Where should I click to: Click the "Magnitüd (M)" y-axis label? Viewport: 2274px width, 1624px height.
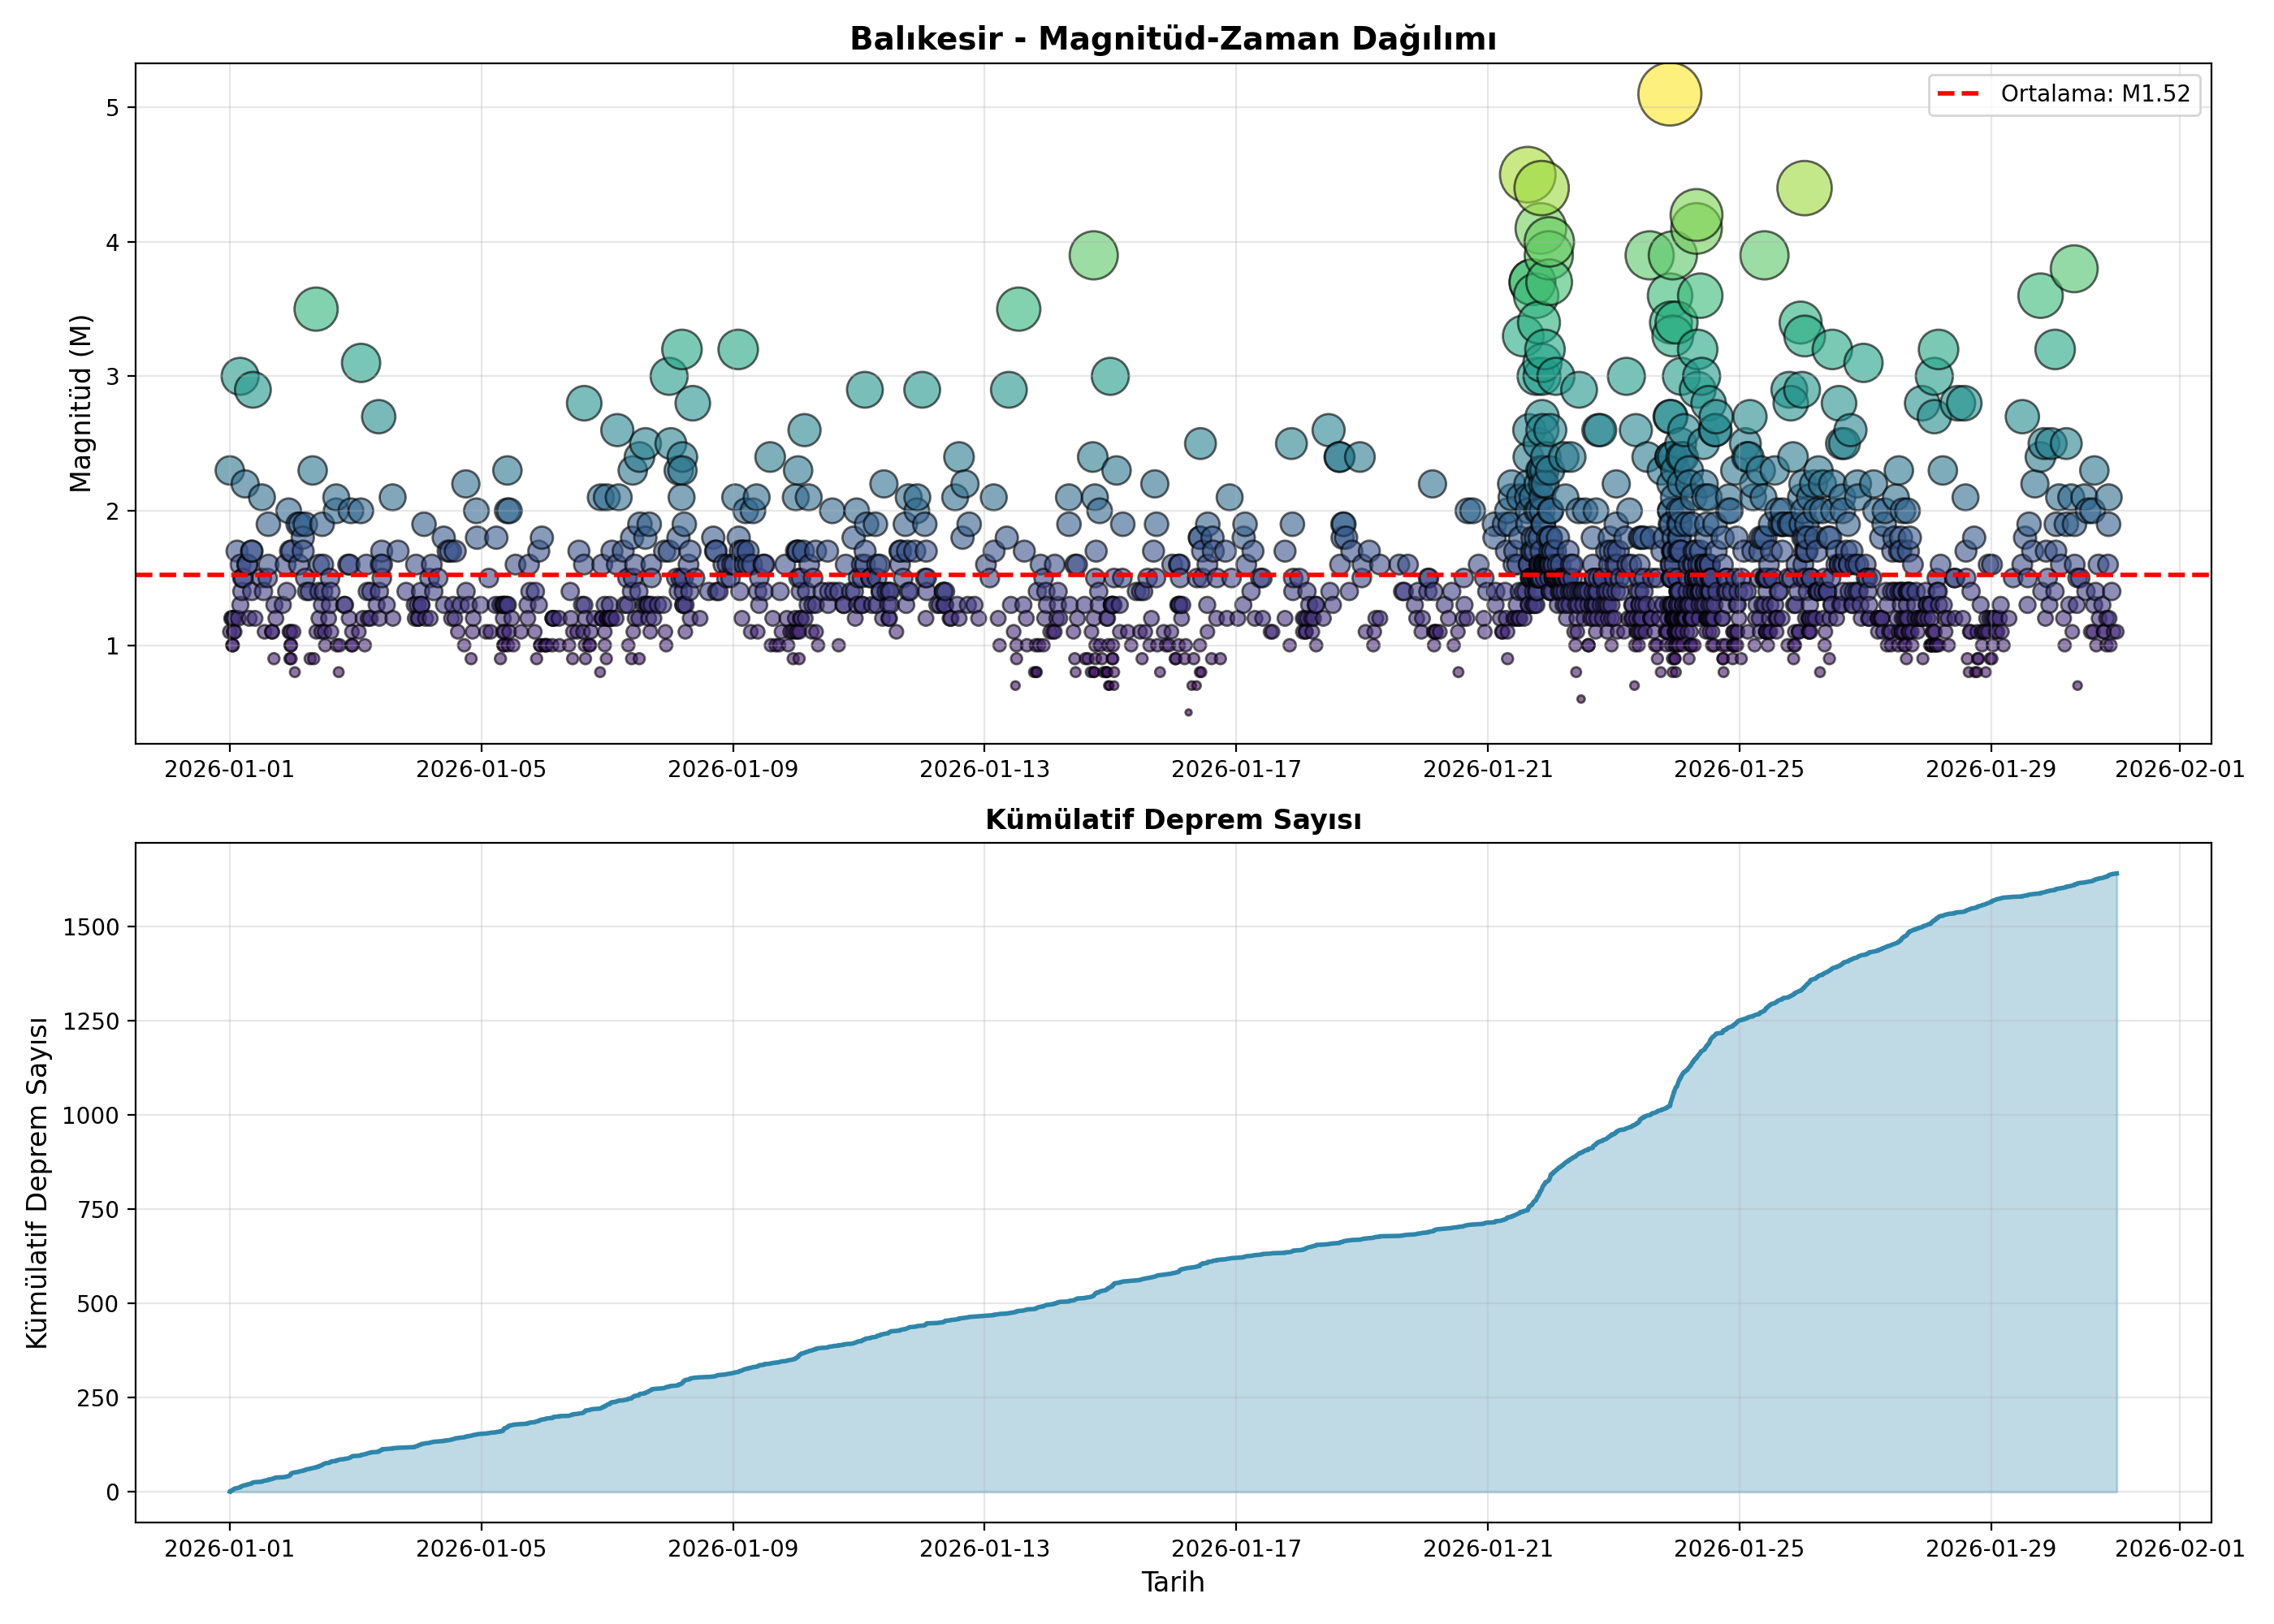[x=81, y=404]
